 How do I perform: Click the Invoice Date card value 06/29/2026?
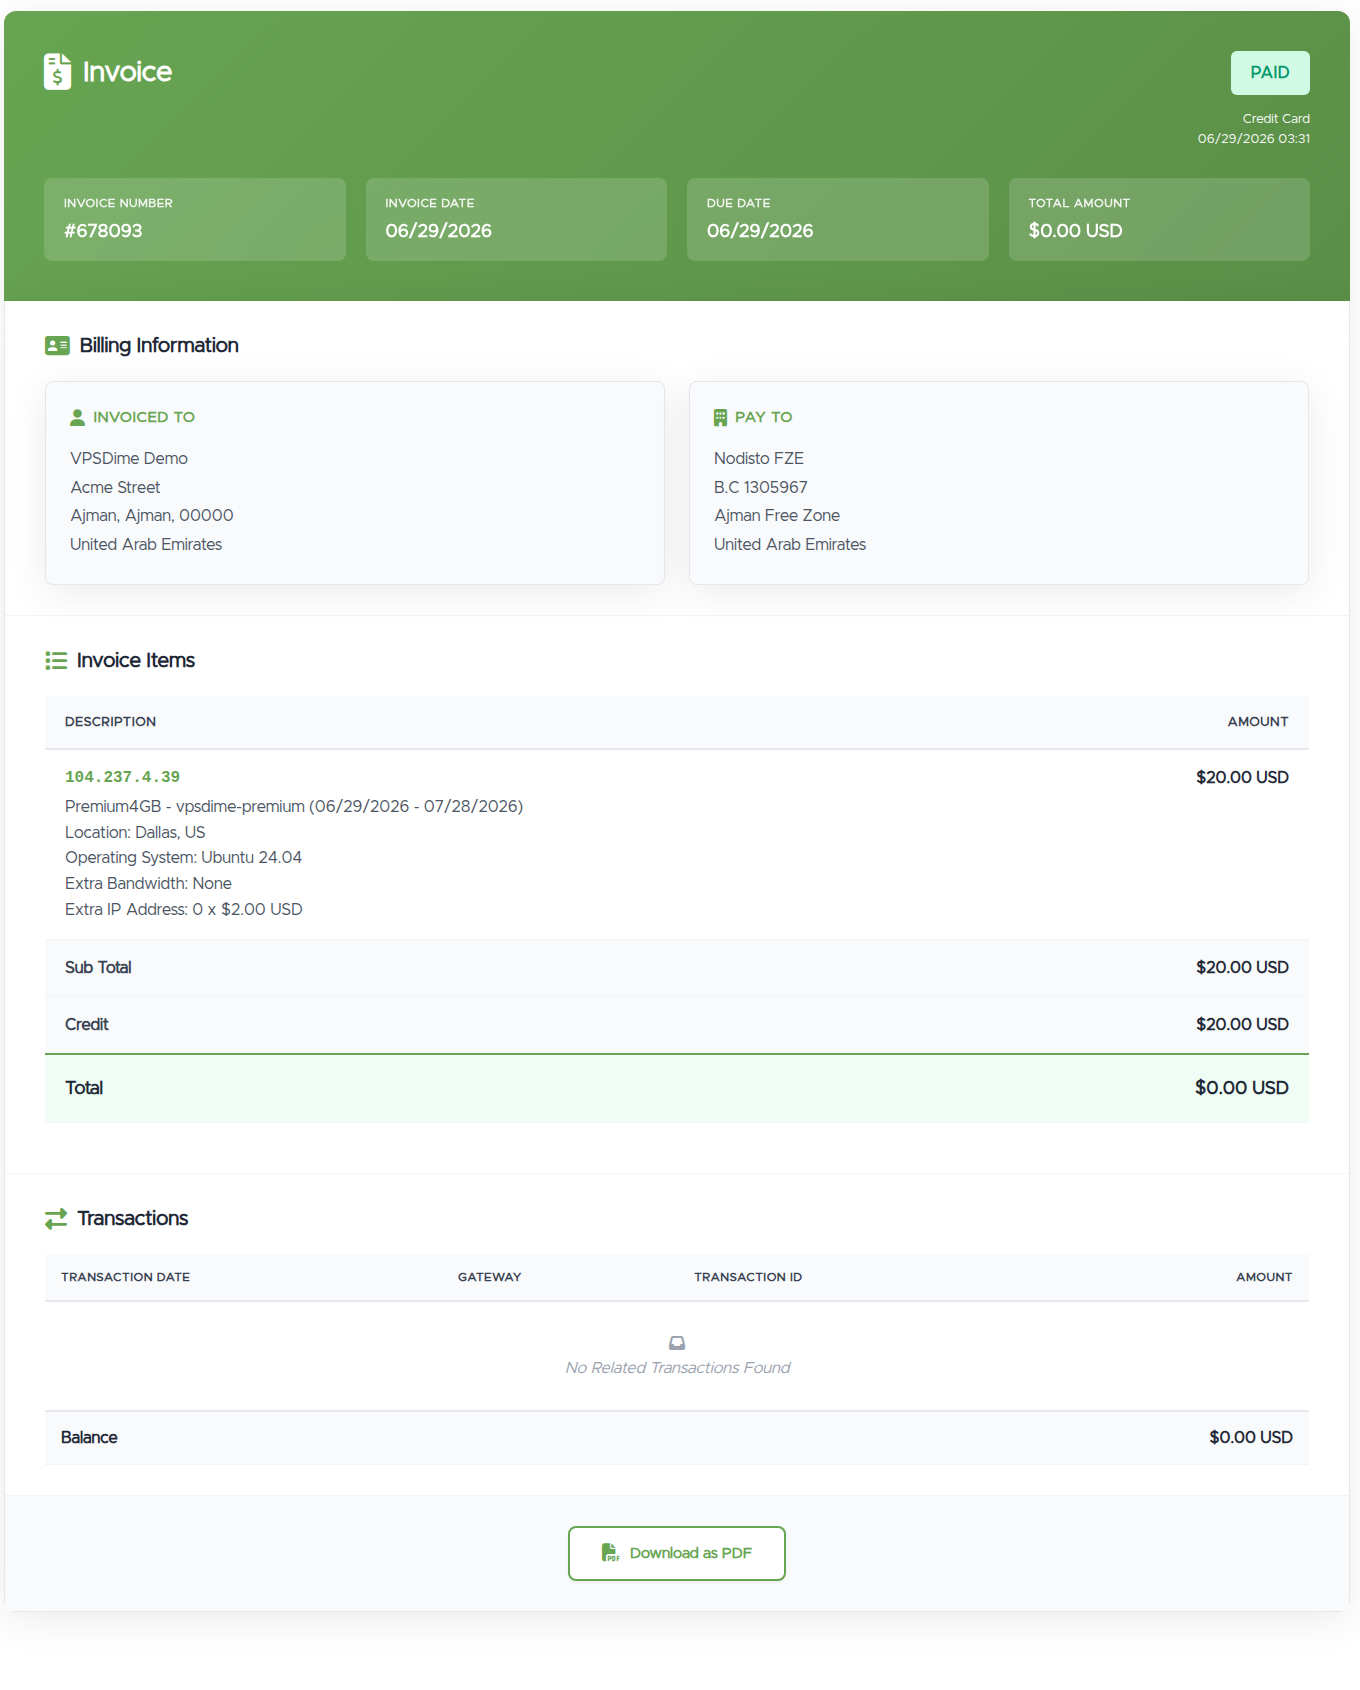438,231
